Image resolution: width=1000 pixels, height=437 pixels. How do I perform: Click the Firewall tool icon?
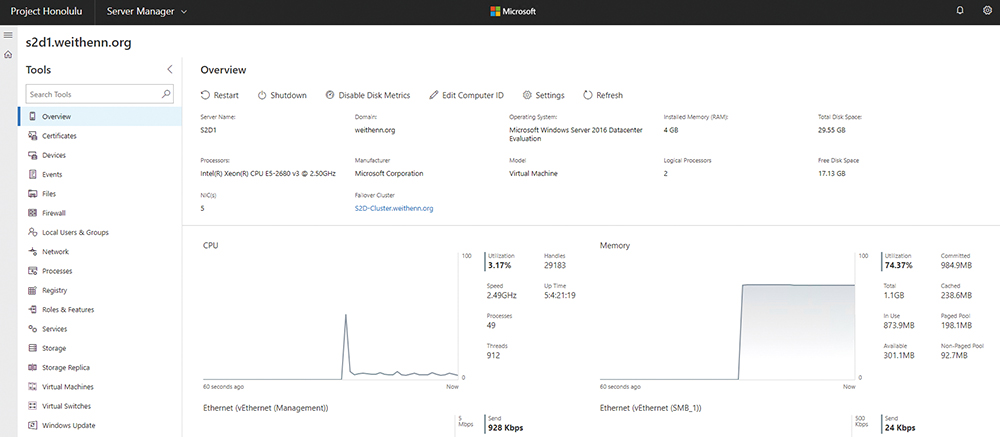(x=33, y=213)
